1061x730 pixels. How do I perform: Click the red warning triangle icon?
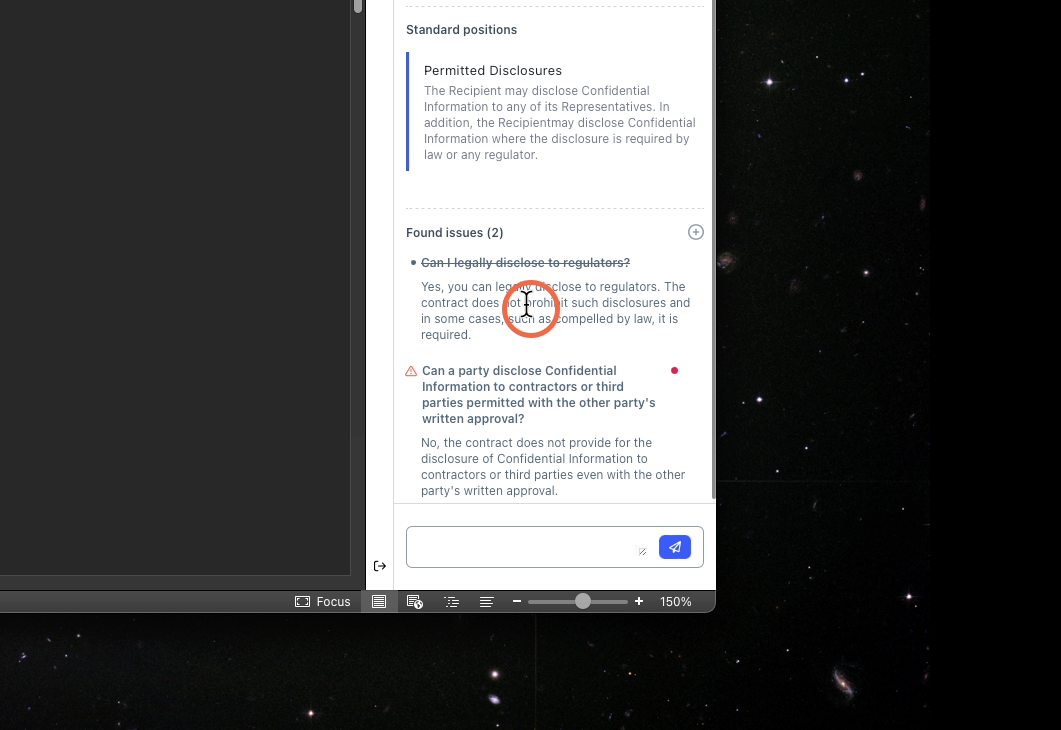pyautogui.click(x=411, y=371)
